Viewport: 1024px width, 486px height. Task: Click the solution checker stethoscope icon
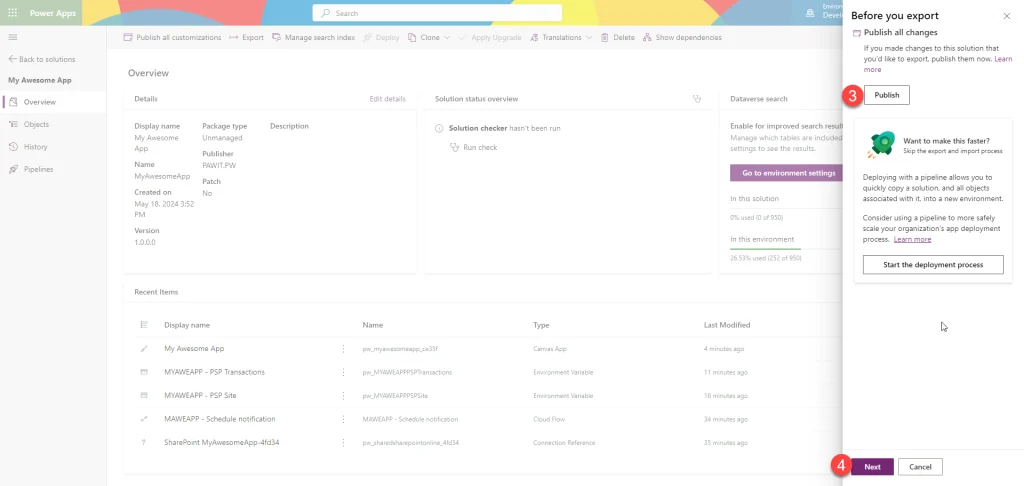[x=697, y=99]
